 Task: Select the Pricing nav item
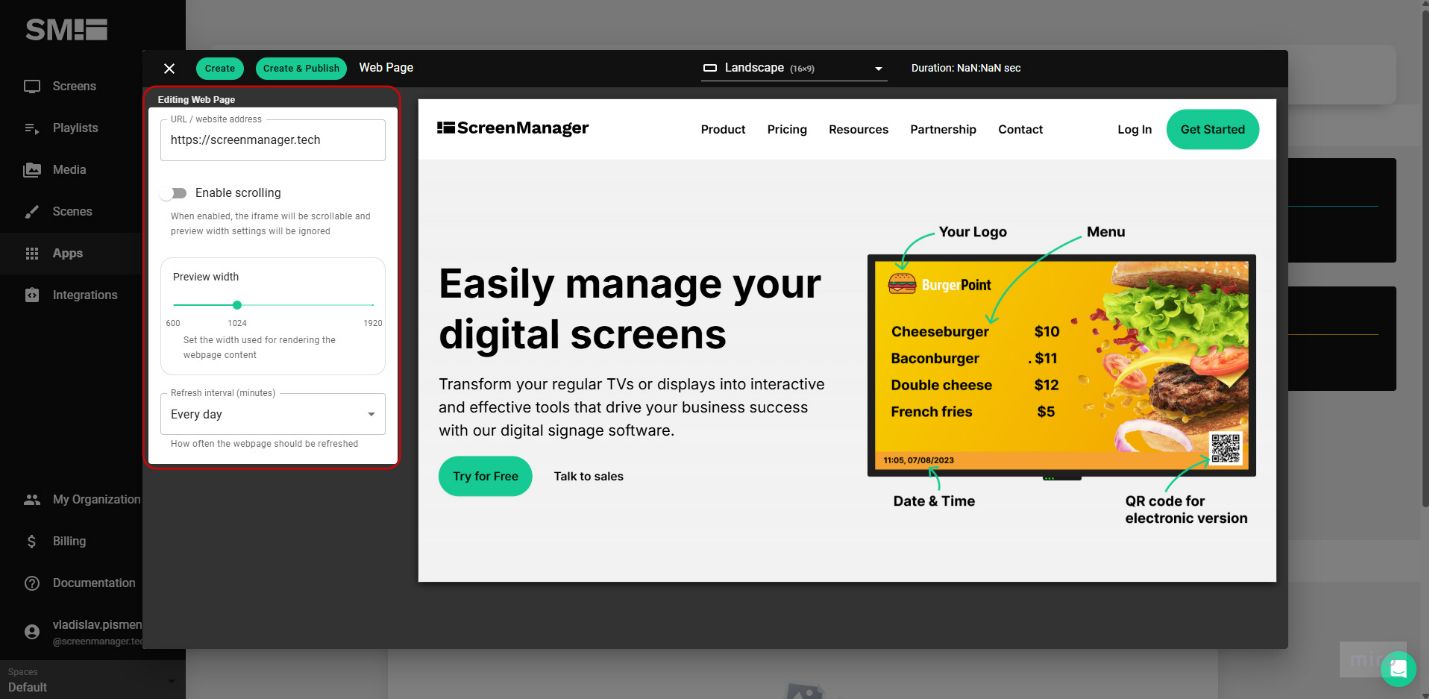[x=787, y=129]
